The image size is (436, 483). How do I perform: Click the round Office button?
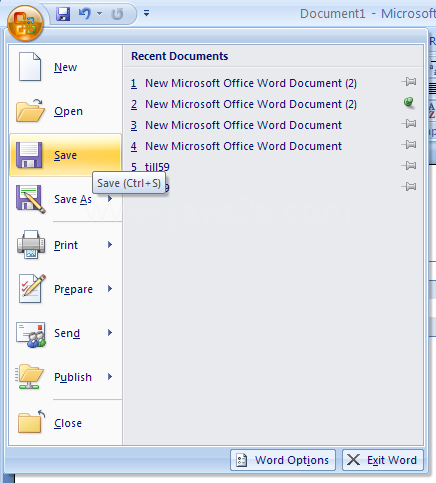tap(25, 23)
